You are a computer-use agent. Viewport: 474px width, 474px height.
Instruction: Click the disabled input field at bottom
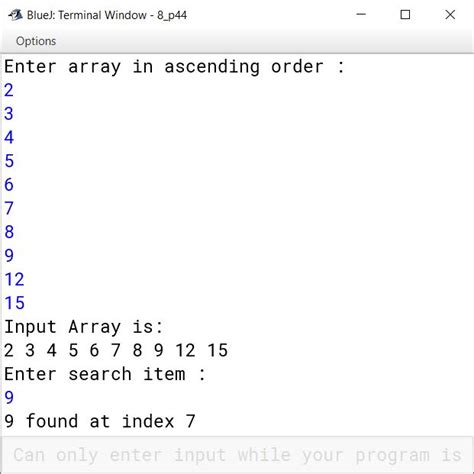pos(238,455)
